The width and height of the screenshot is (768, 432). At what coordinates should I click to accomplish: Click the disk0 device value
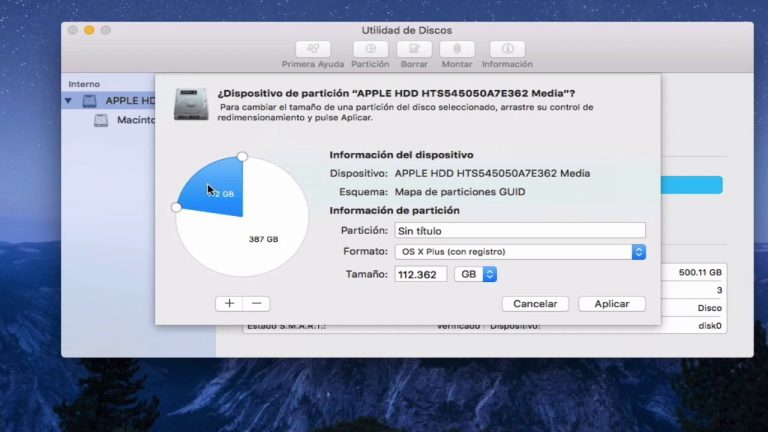pos(710,326)
